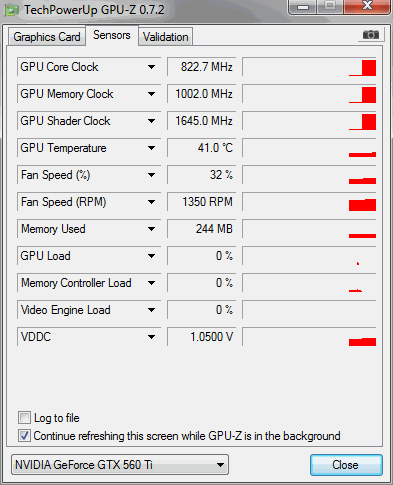Select the Sensors tab
The image size is (393, 485).
112,35
